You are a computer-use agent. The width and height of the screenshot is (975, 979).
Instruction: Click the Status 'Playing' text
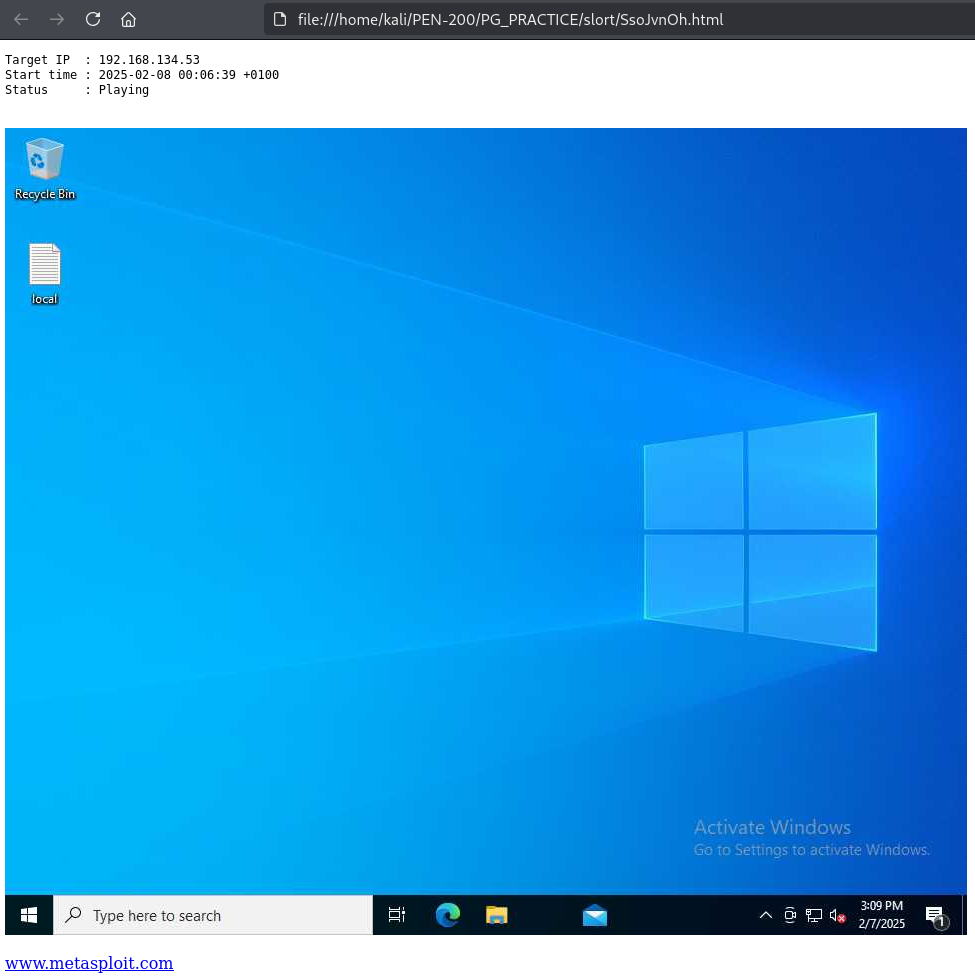click(77, 90)
